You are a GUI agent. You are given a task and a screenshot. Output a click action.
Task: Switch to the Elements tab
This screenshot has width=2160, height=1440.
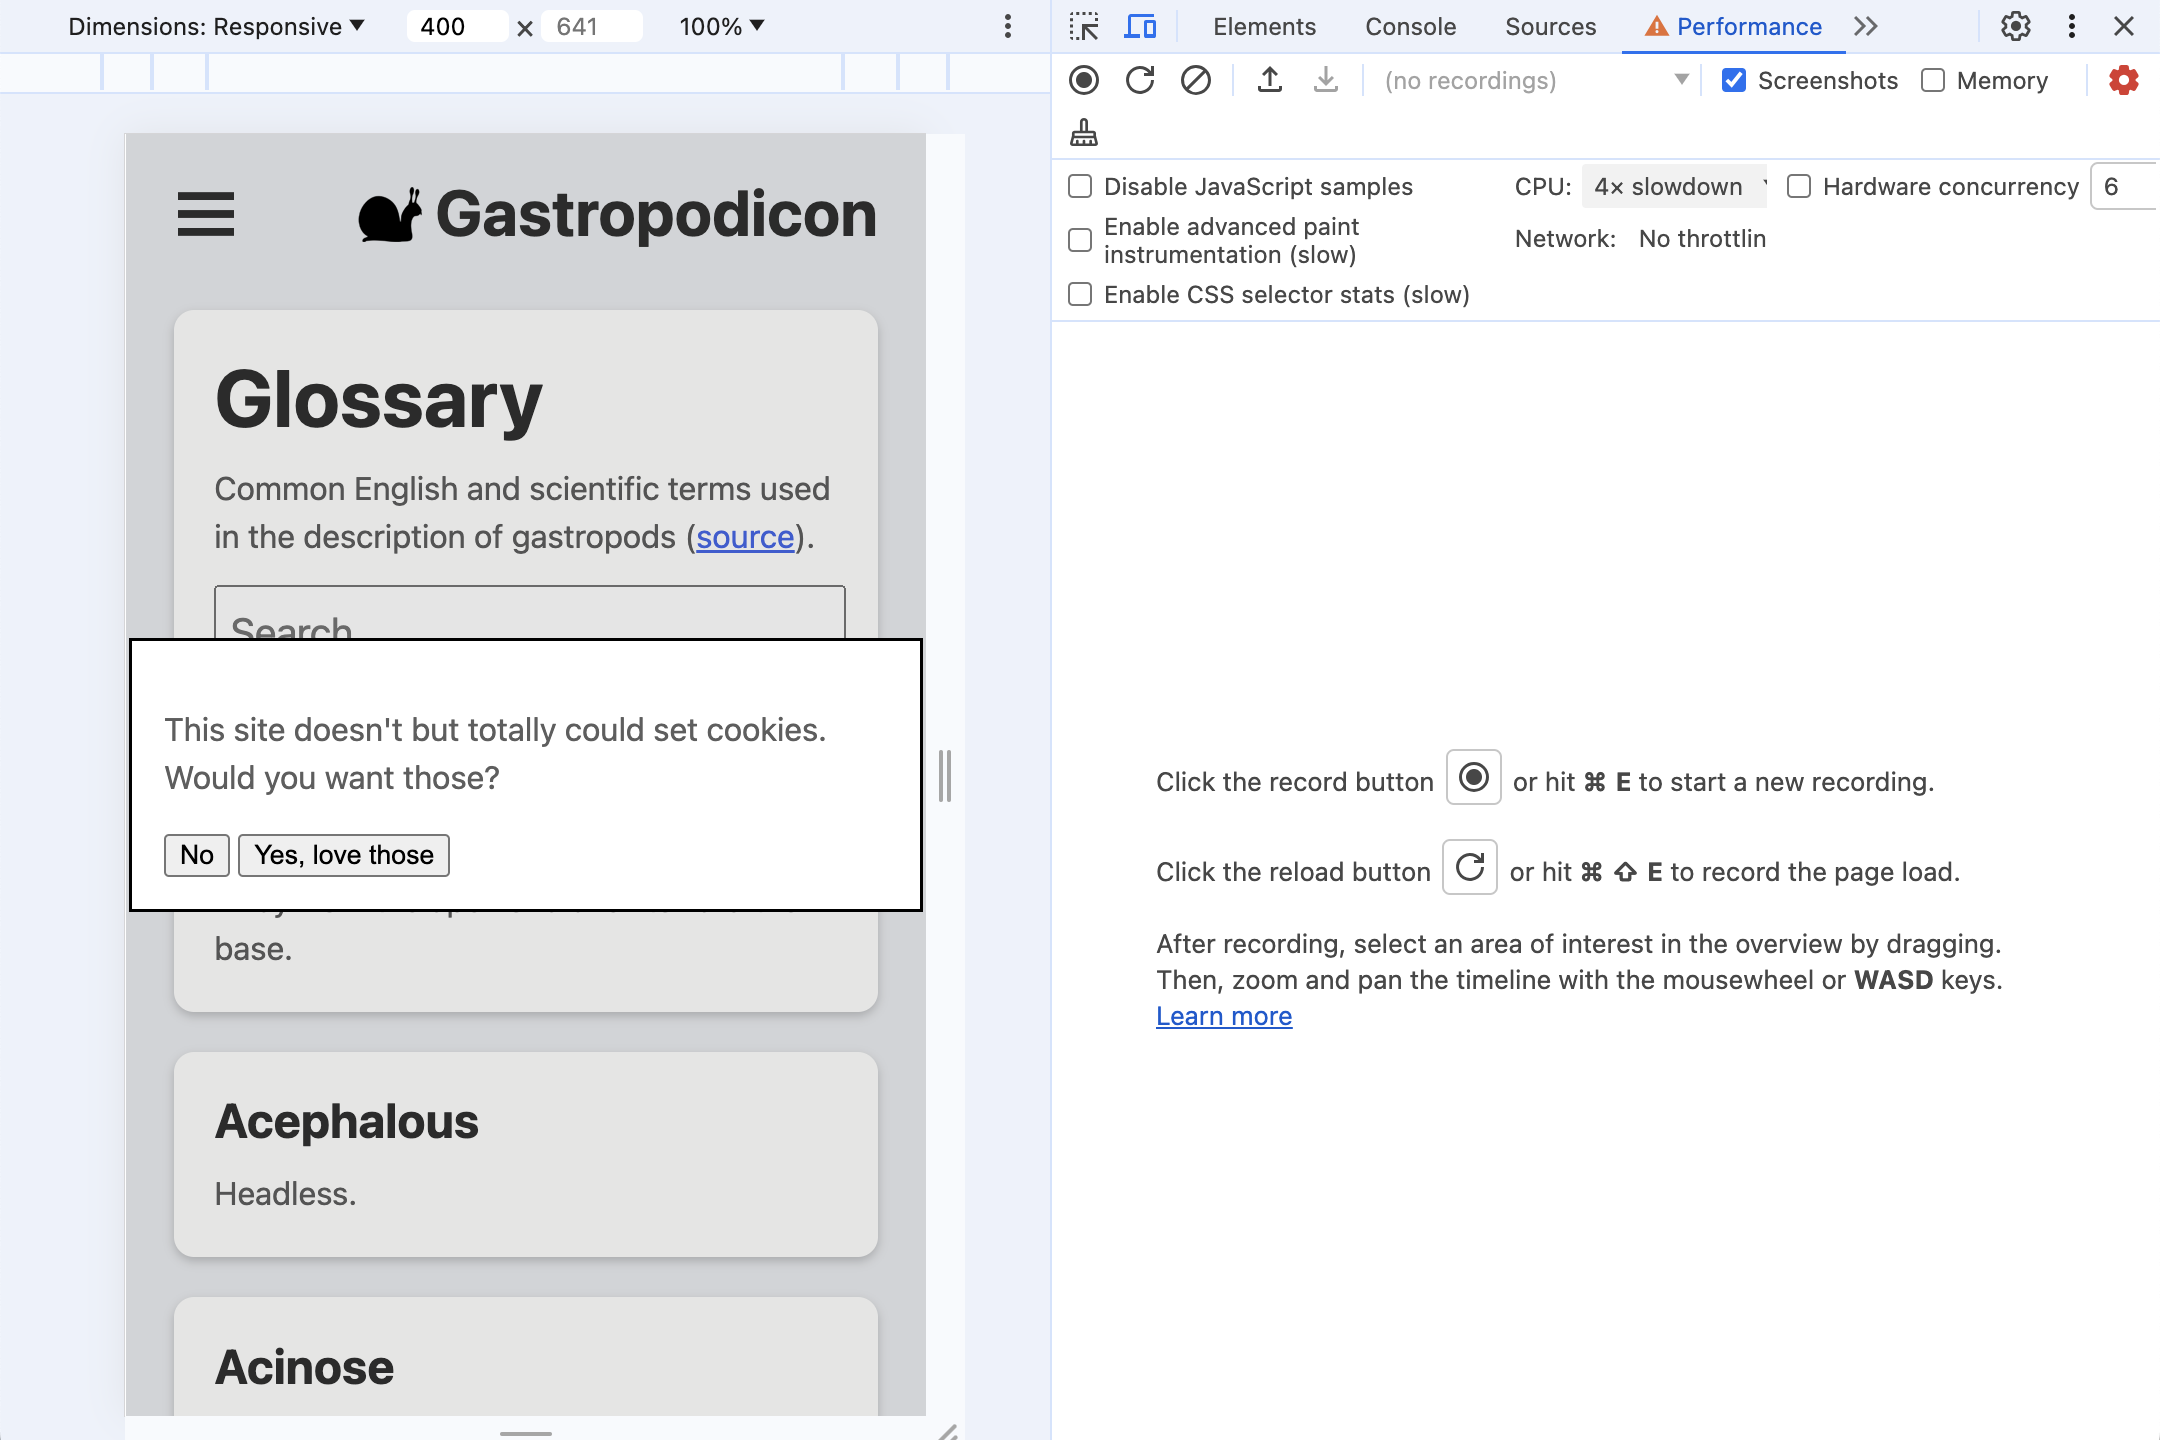(x=1263, y=27)
